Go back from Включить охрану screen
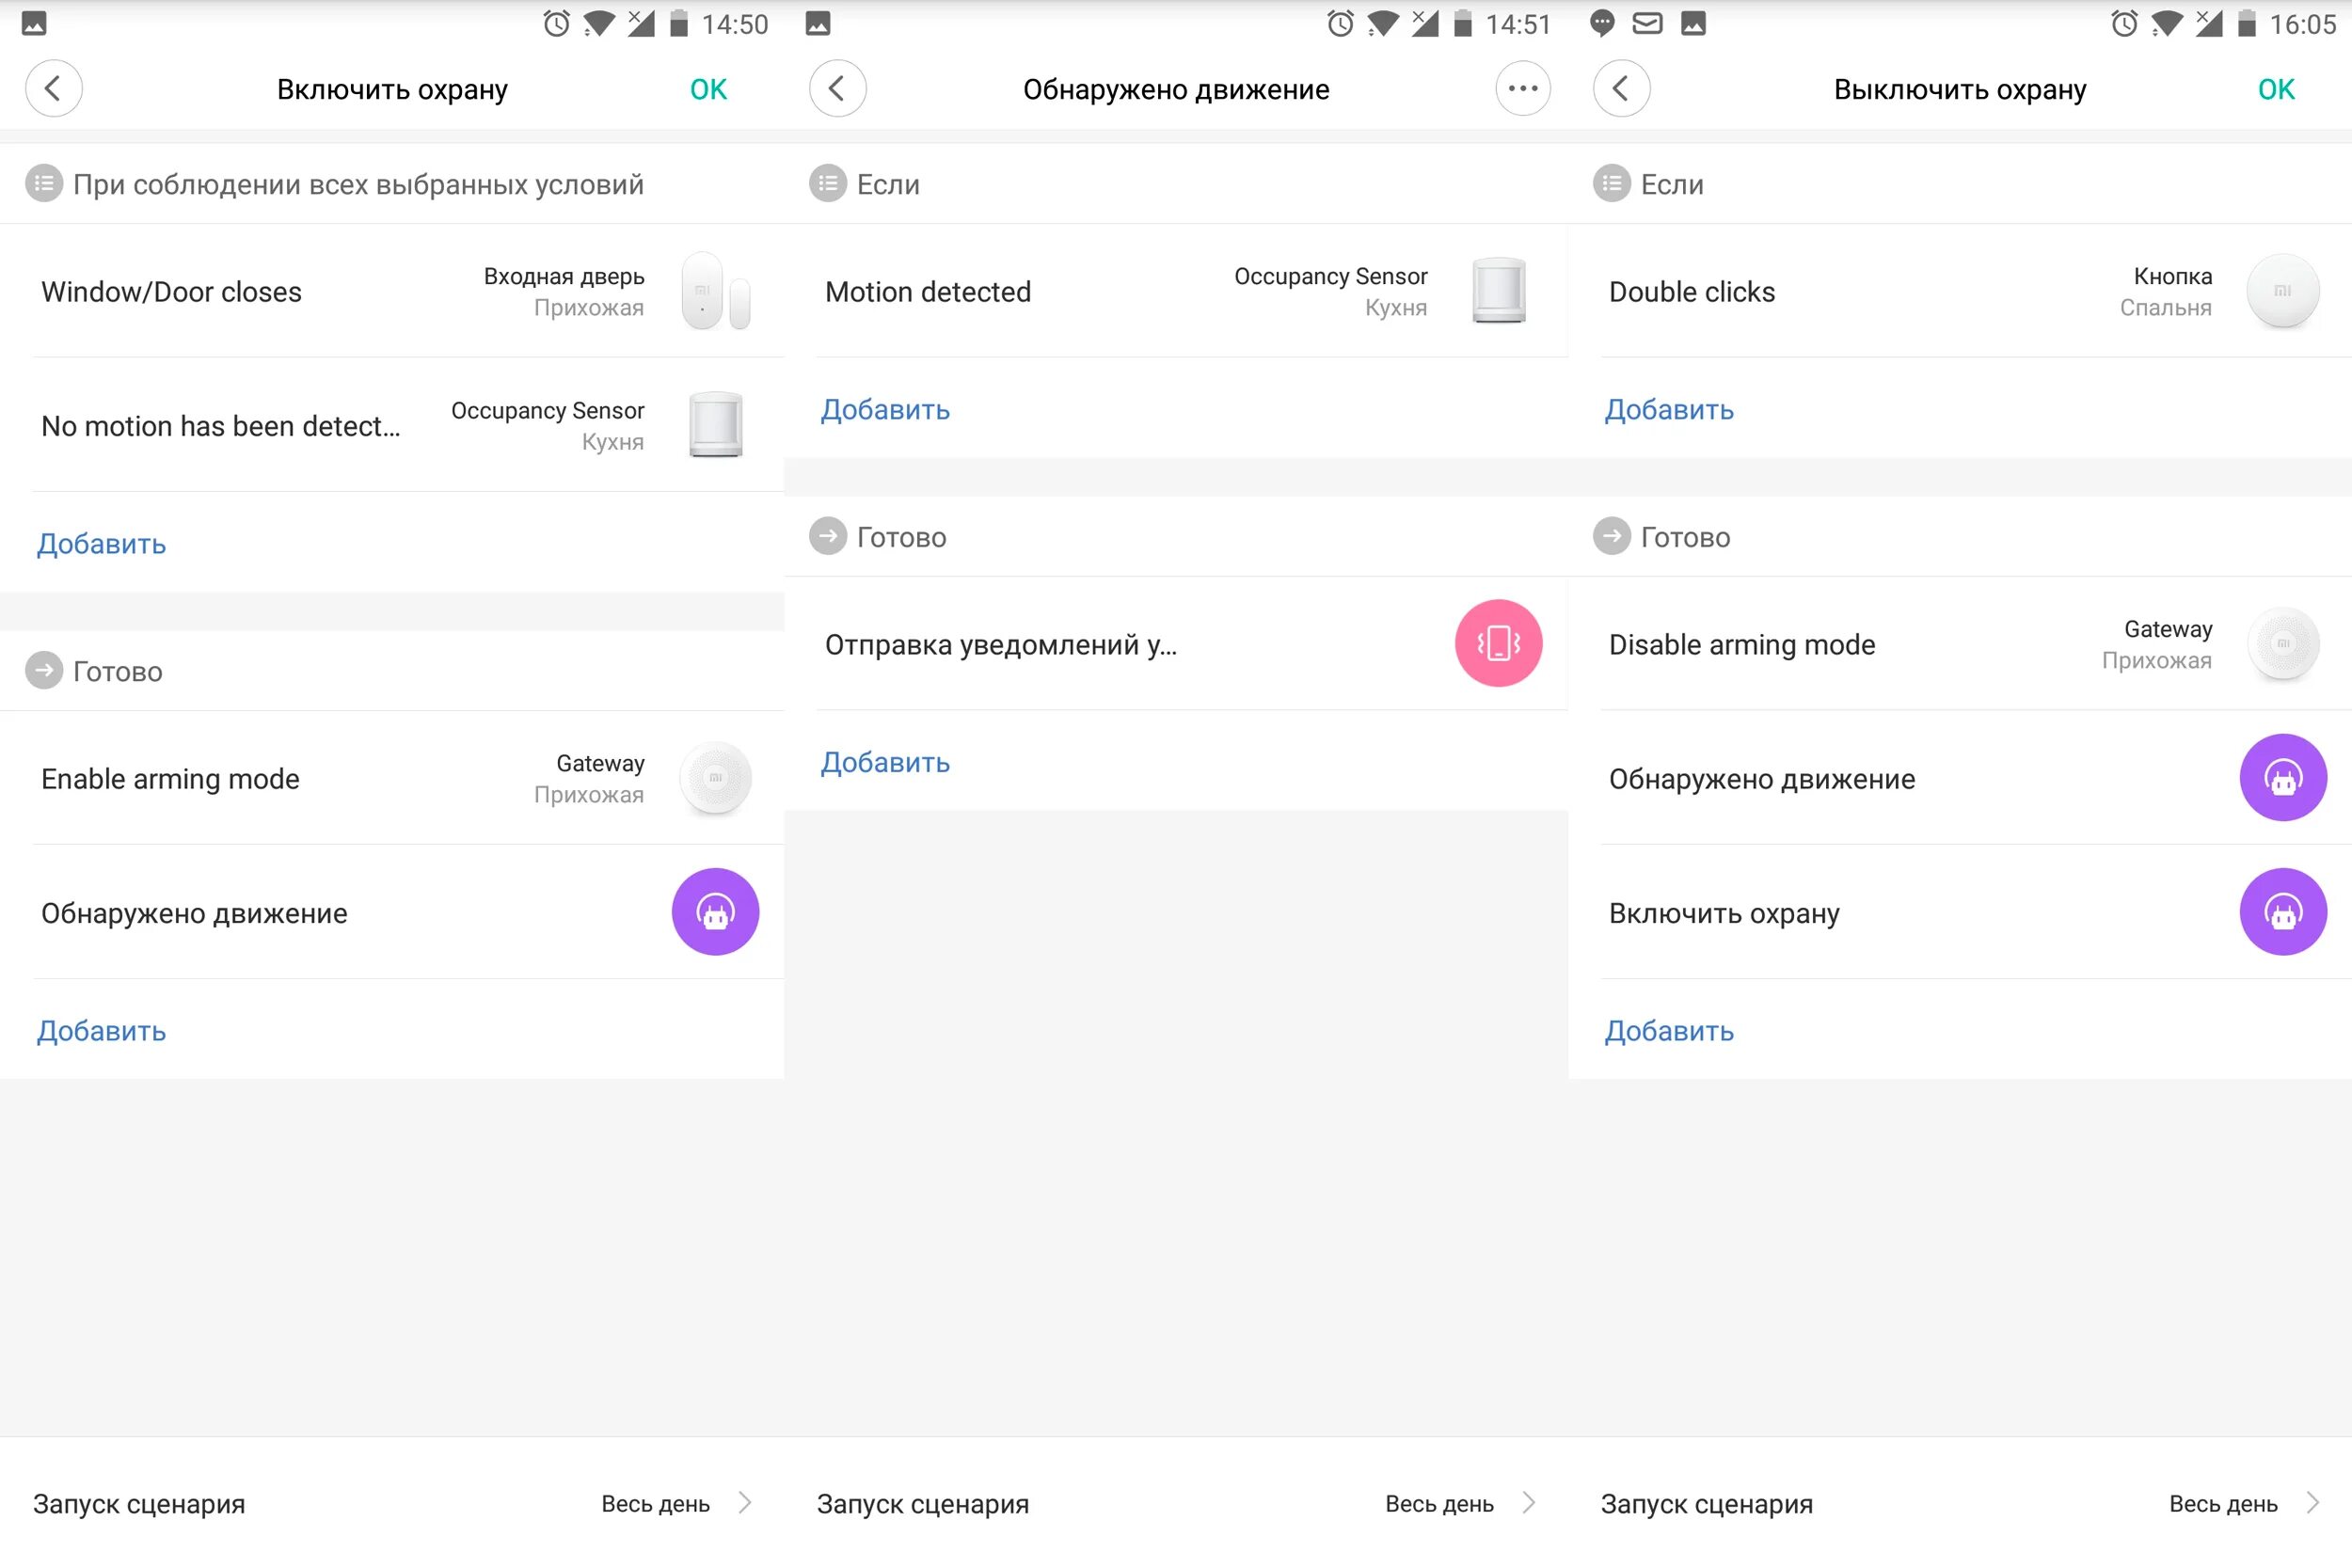 (53, 89)
